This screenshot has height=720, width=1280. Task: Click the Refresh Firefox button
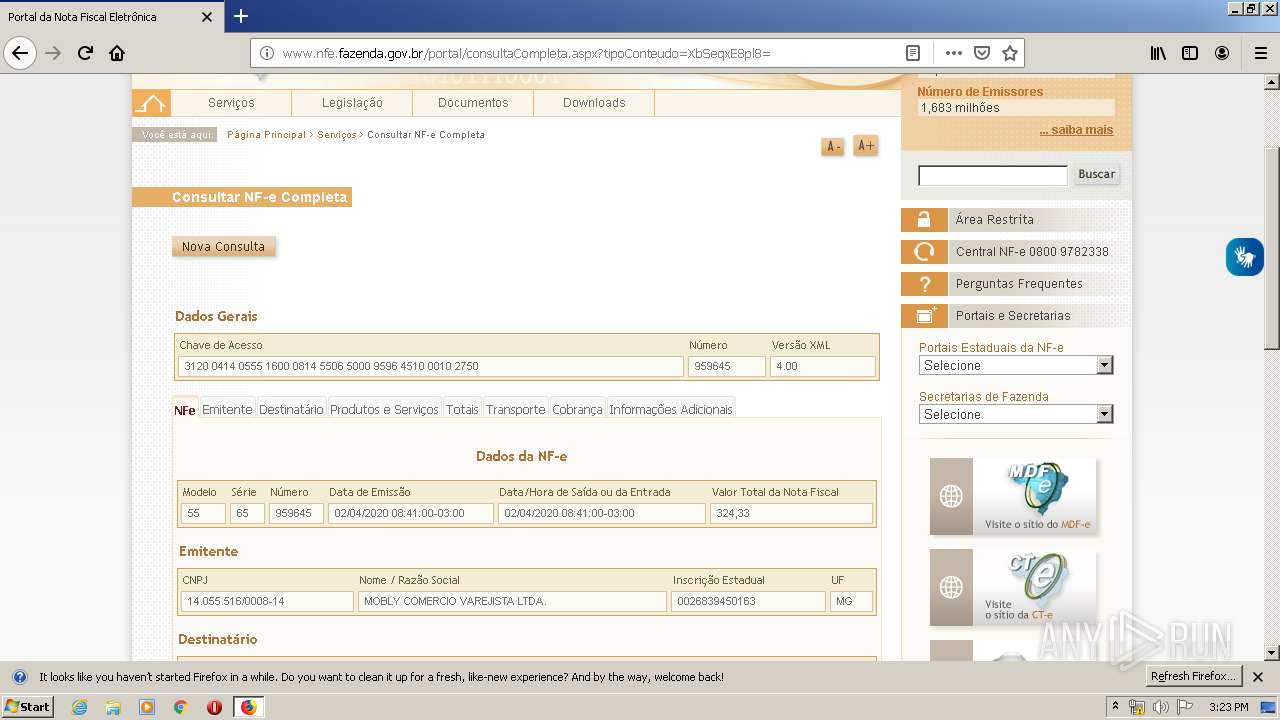(1193, 677)
